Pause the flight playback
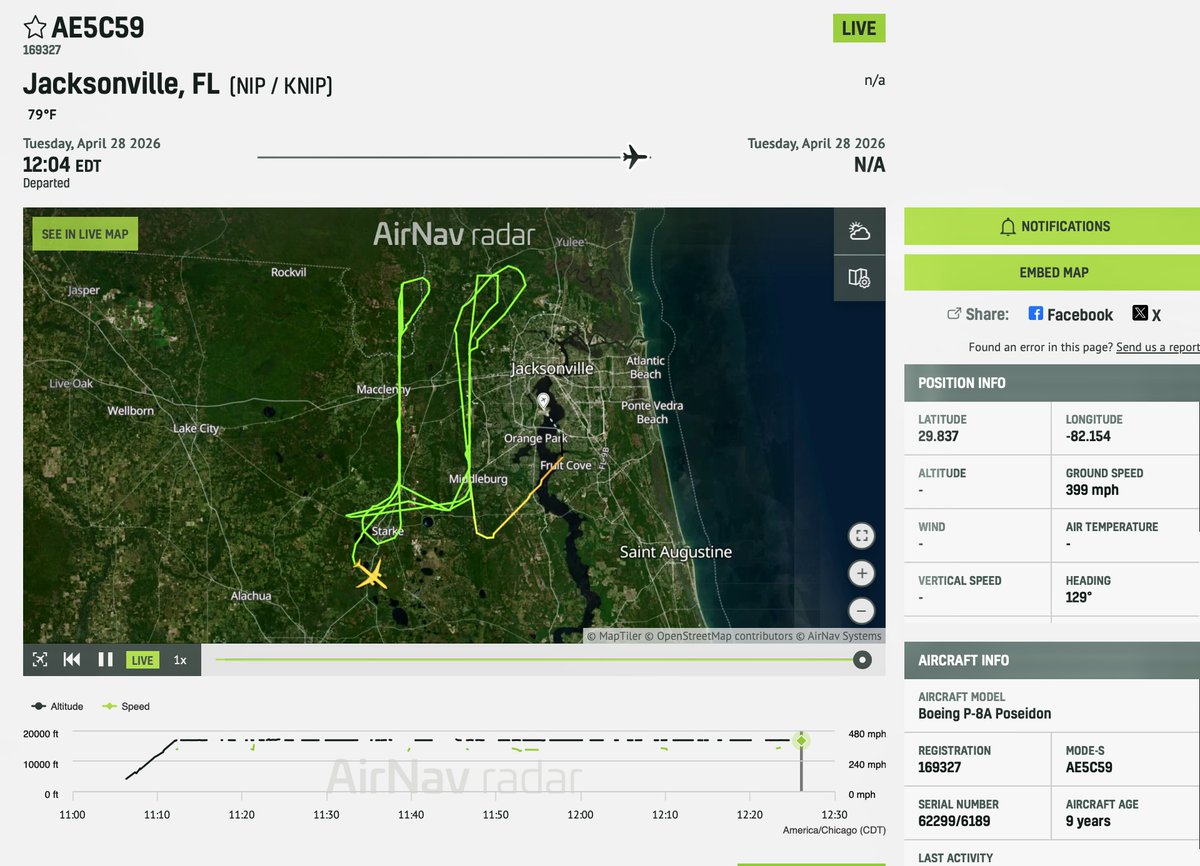 [x=105, y=660]
